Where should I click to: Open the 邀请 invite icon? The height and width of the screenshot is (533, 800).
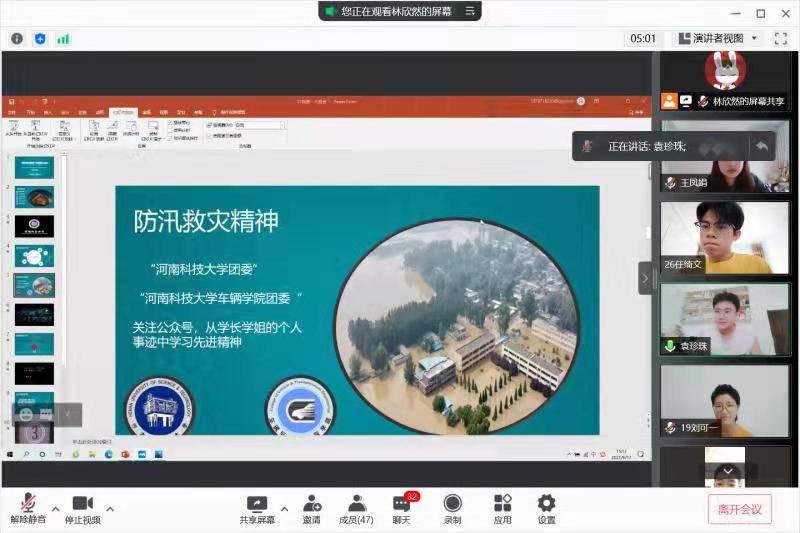[312, 509]
